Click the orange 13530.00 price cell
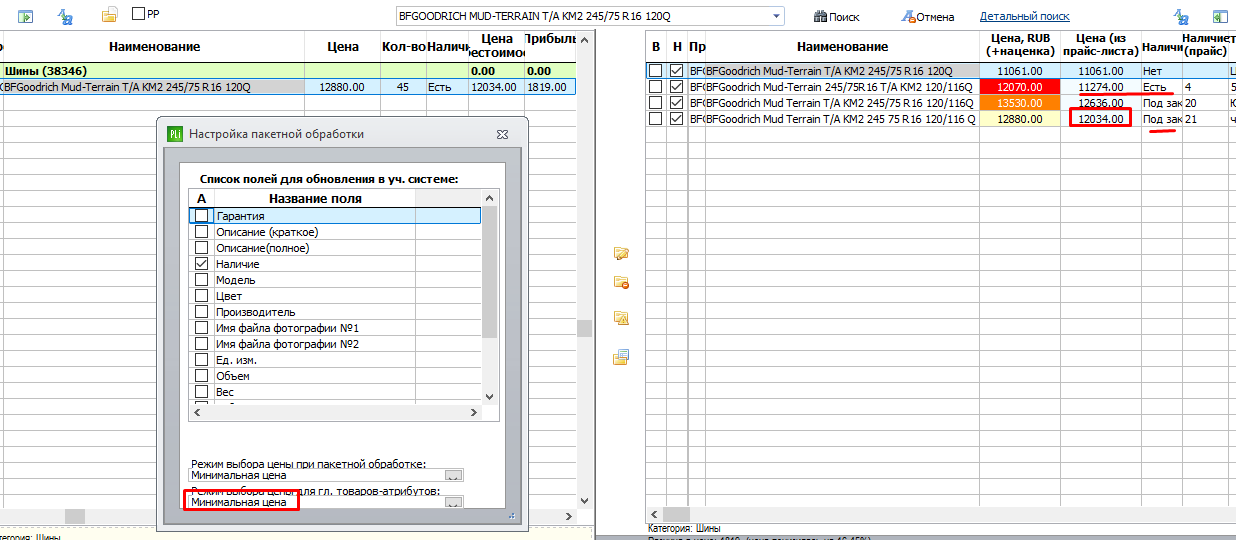 1019,103
